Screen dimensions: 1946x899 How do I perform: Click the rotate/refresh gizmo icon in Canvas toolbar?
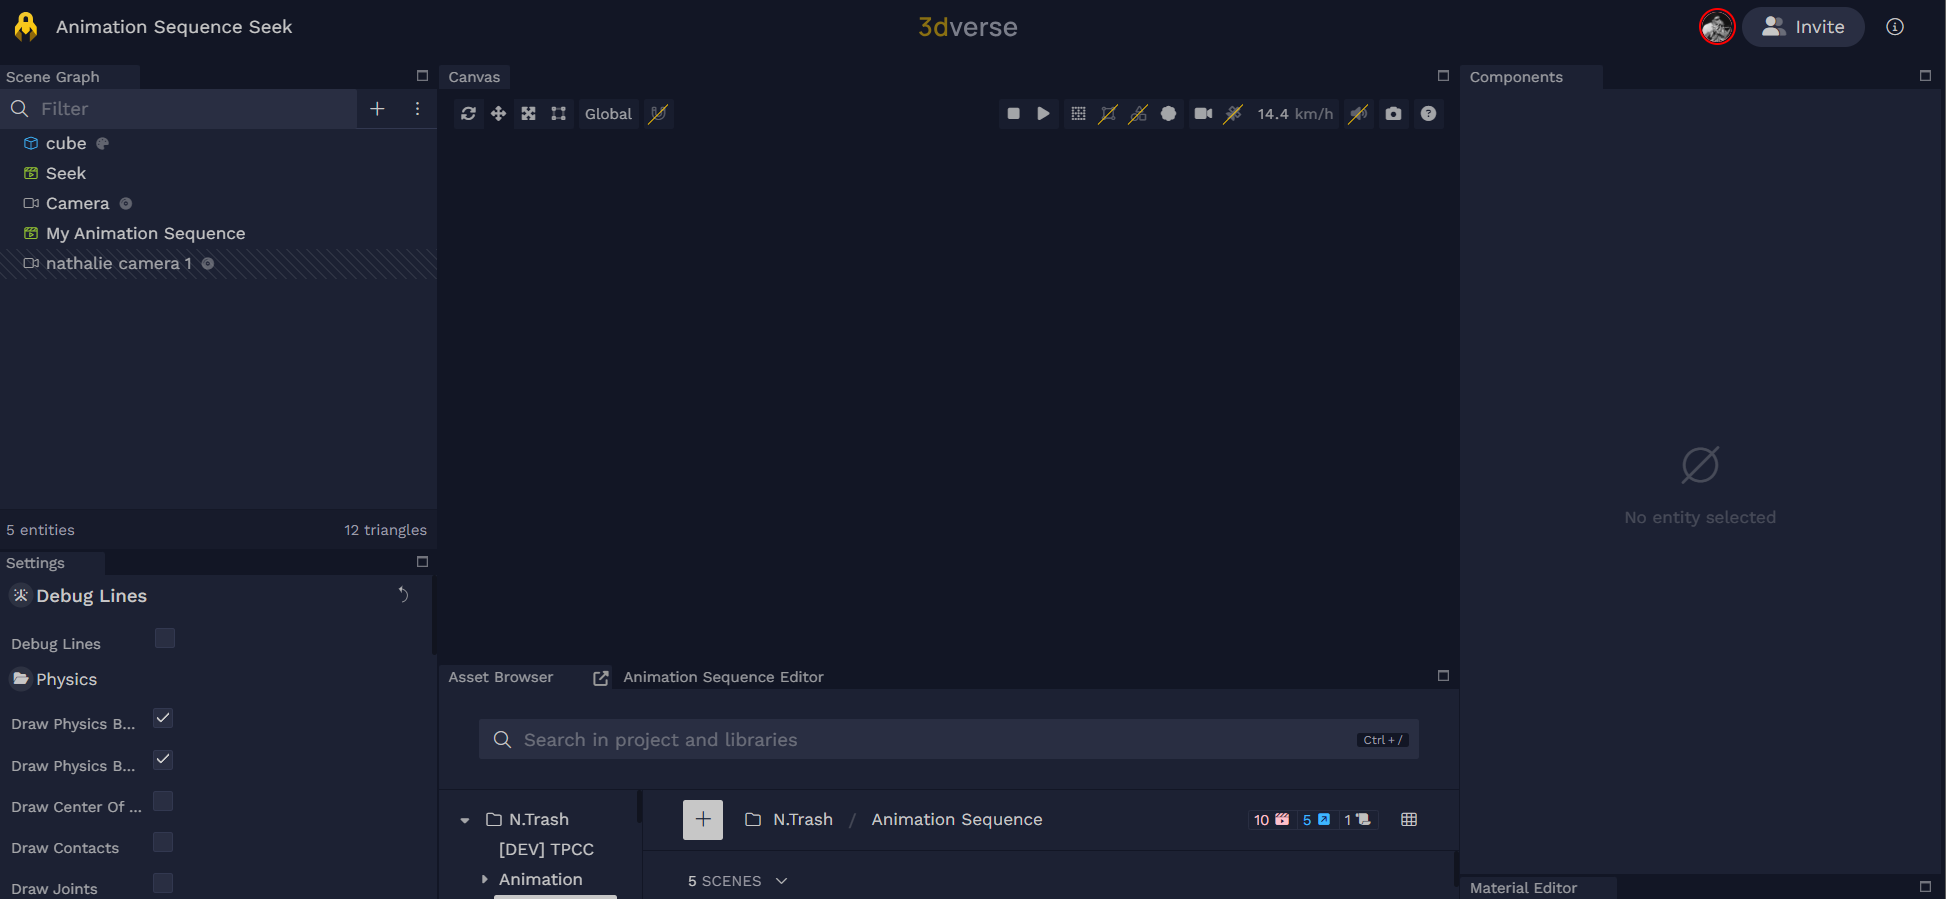pyautogui.click(x=468, y=114)
